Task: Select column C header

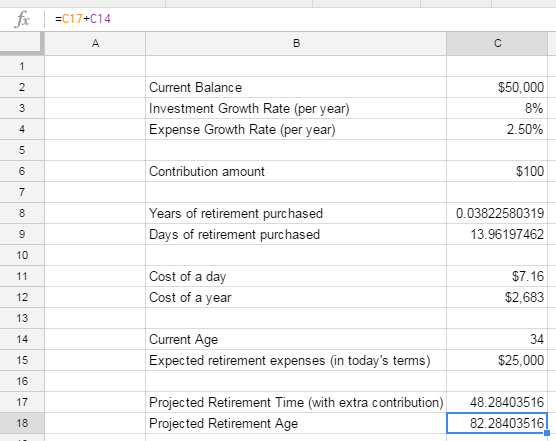Action: (x=497, y=43)
